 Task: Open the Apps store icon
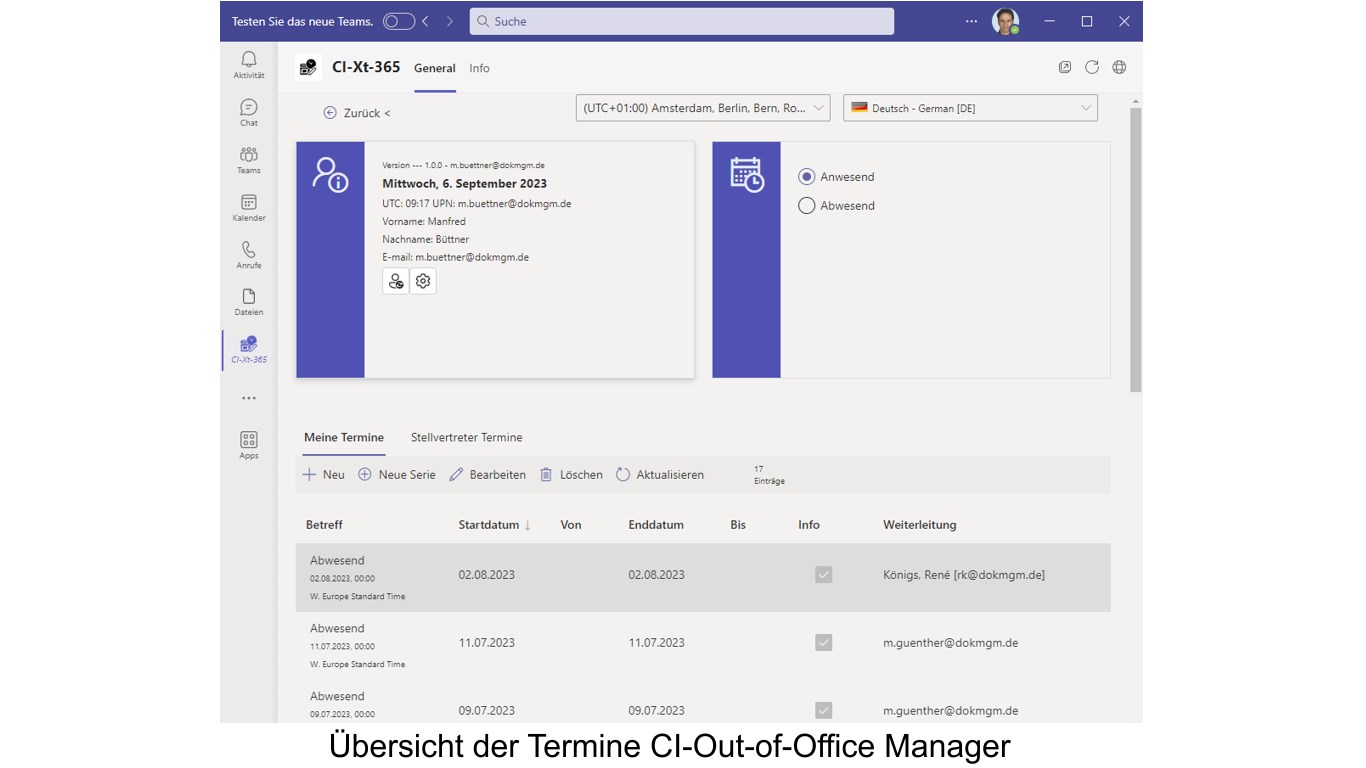tap(249, 445)
